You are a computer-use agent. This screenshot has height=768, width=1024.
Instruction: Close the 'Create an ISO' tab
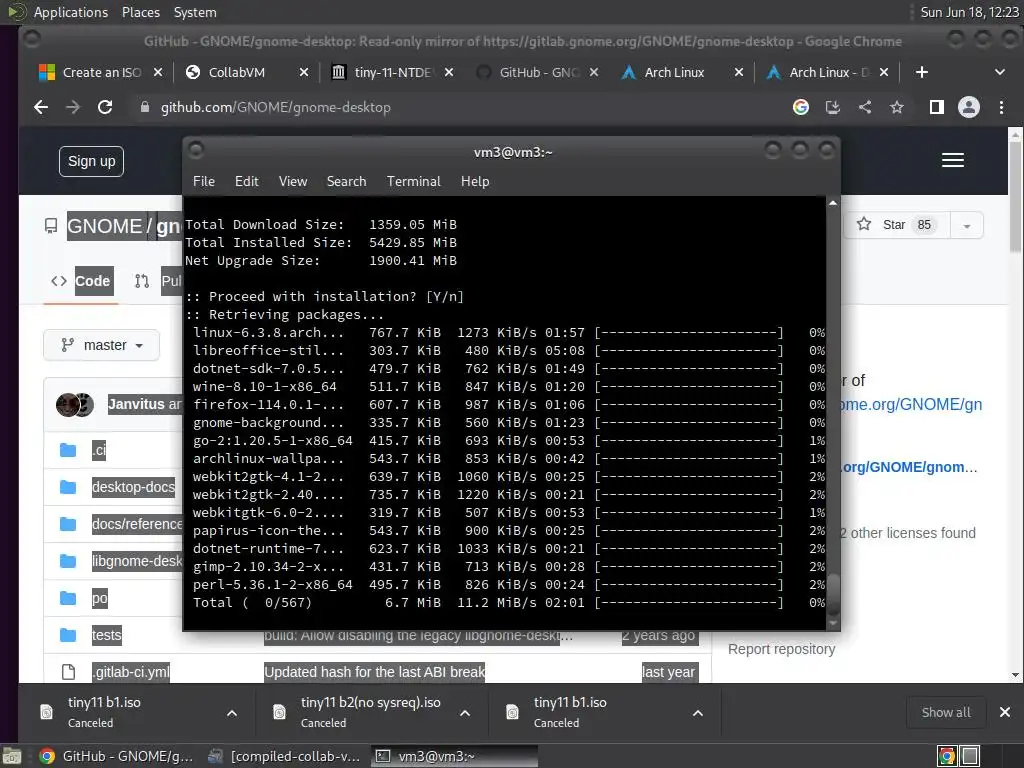(157, 72)
